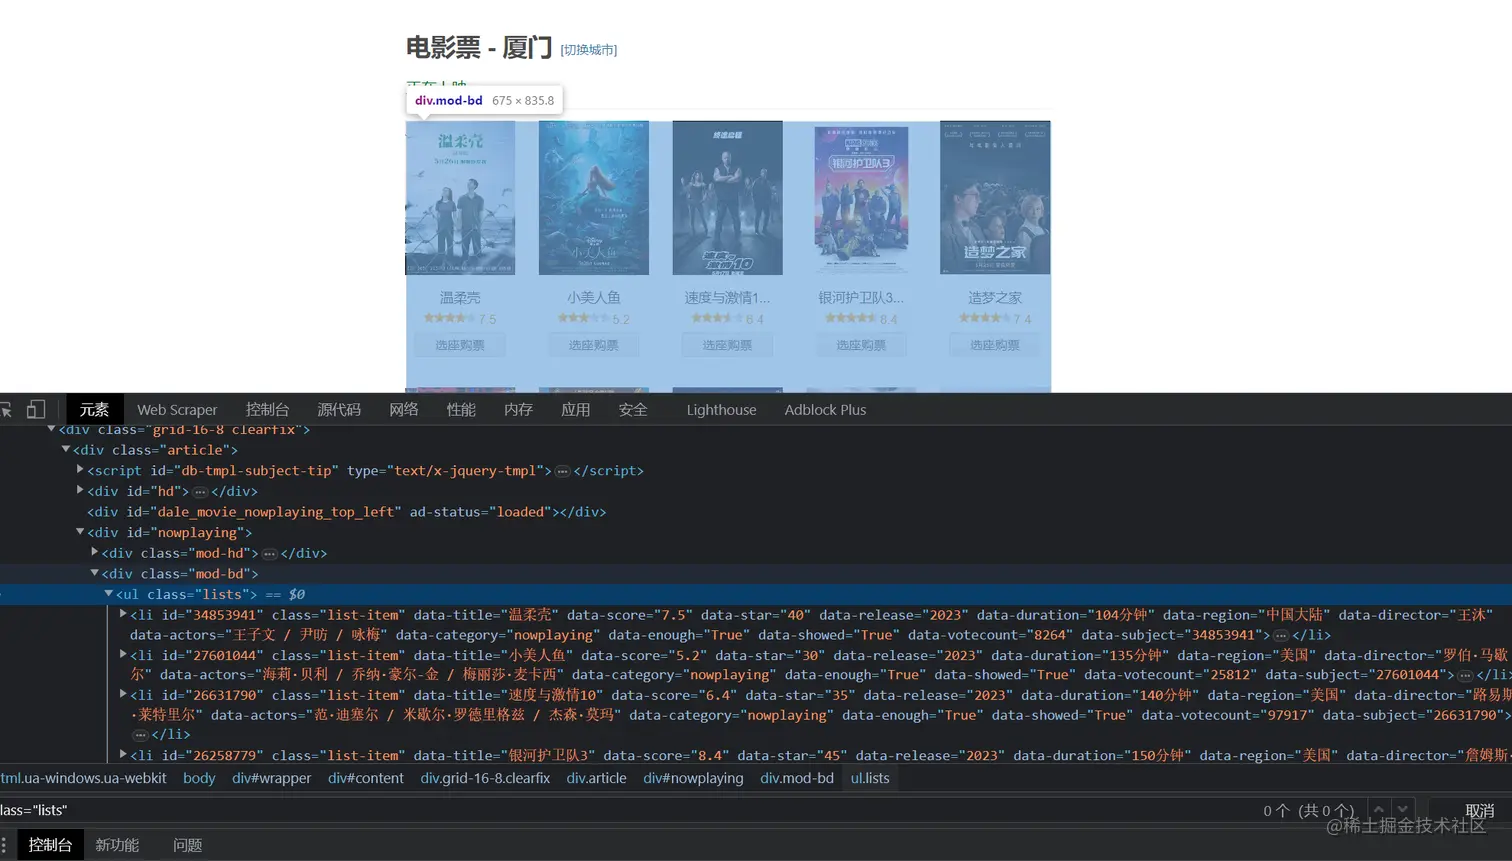Open the Lighthouse tab
This screenshot has height=861, width=1512.
point(721,410)
